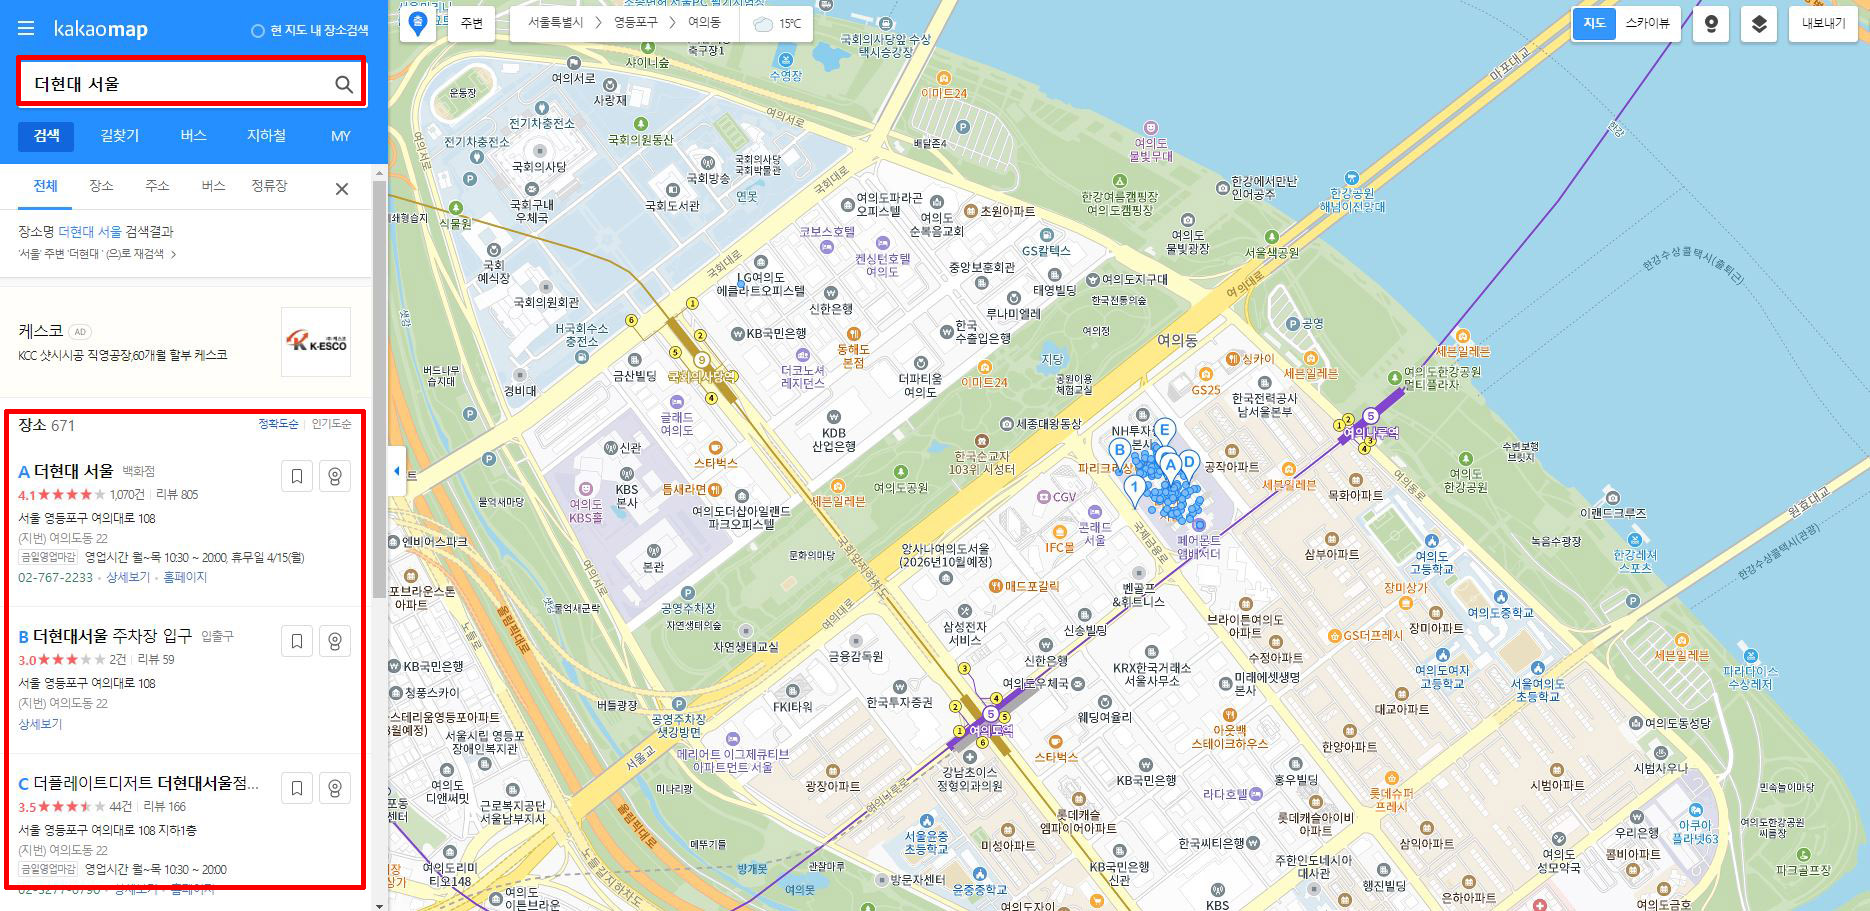
Task: Collapse the side panel with arrow handle
Action: [398, 471]
